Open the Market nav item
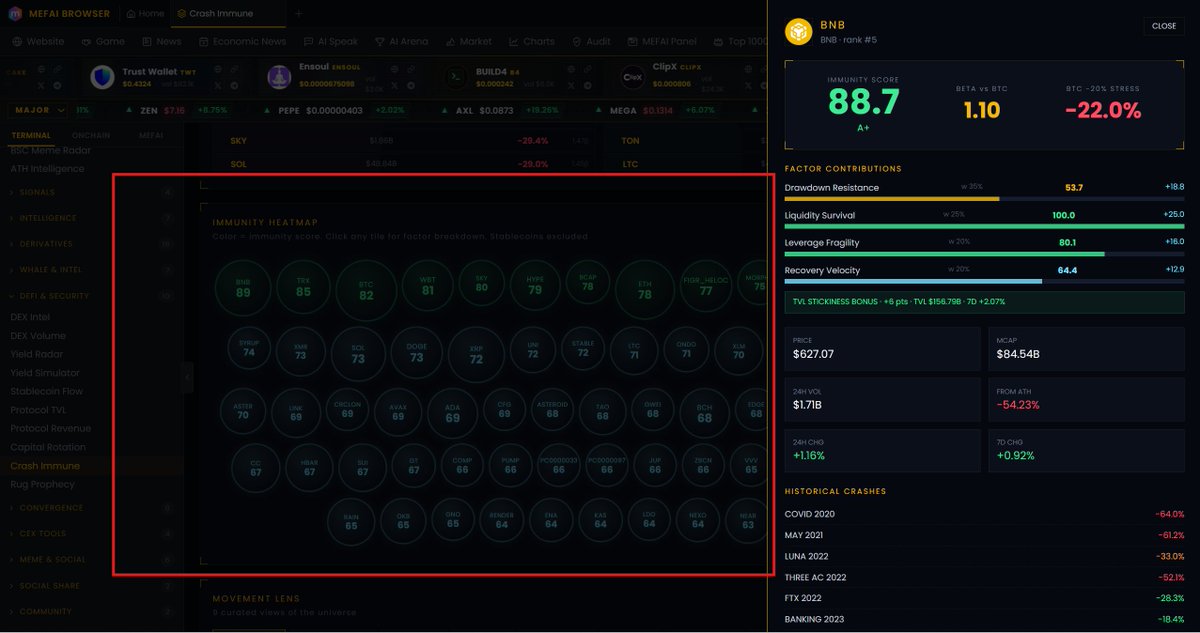 (x=468, y=42)
